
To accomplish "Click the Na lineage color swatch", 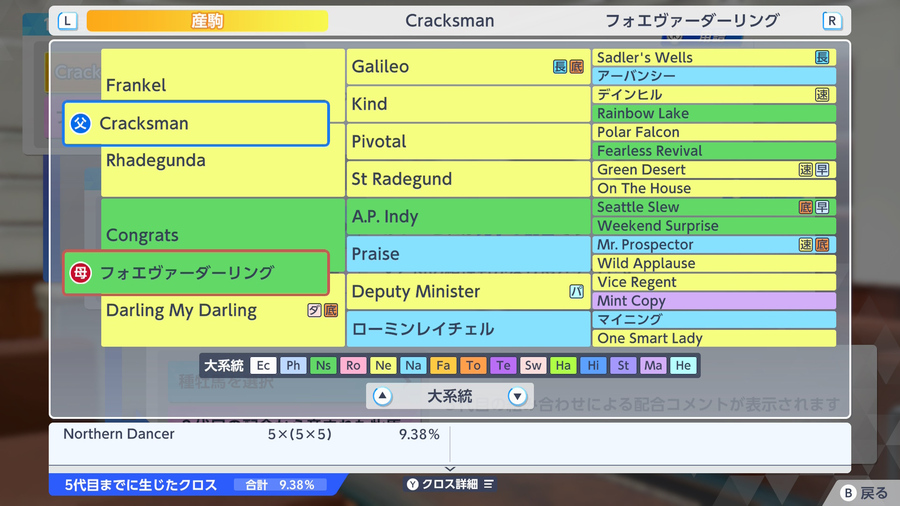I will pyautogui.click(x=413, y=365).
